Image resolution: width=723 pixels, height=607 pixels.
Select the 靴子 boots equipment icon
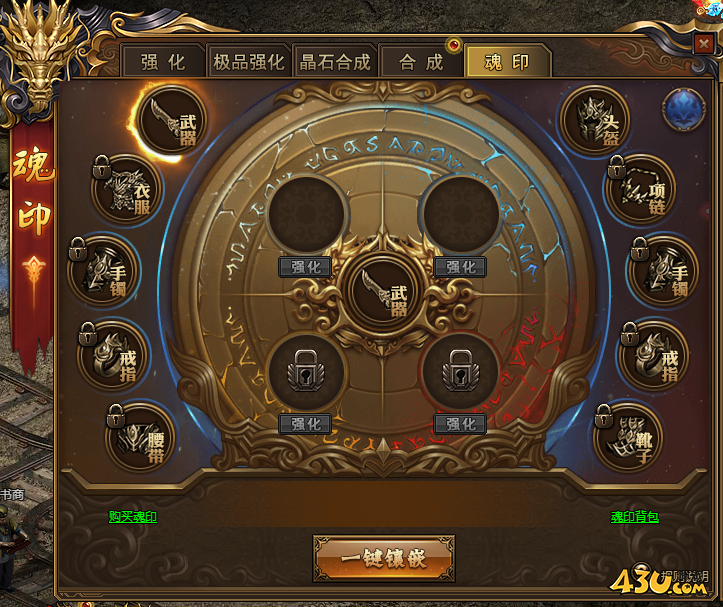(628, 438)
